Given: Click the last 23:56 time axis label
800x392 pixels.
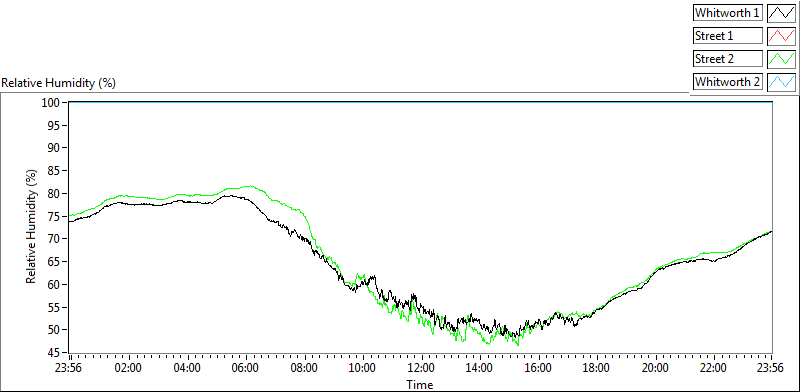Looking at the screenshot, I should click(x=771, y=368).
